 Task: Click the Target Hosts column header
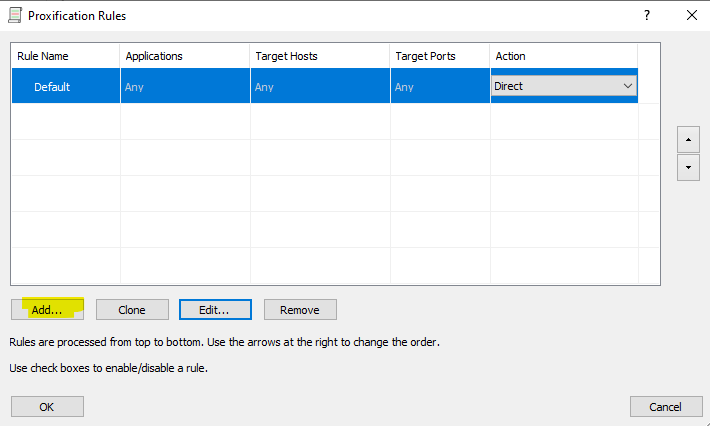(287, 56)
